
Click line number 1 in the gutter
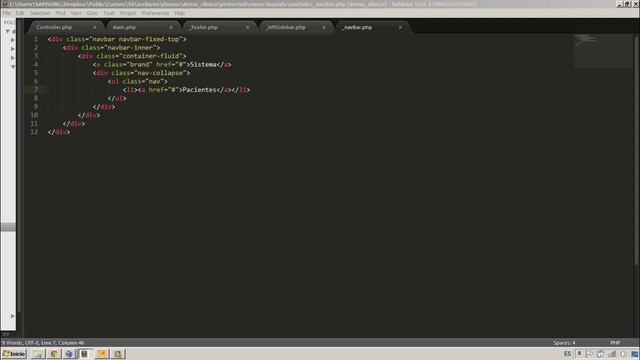pyautogui.click(x=36, y=39)
